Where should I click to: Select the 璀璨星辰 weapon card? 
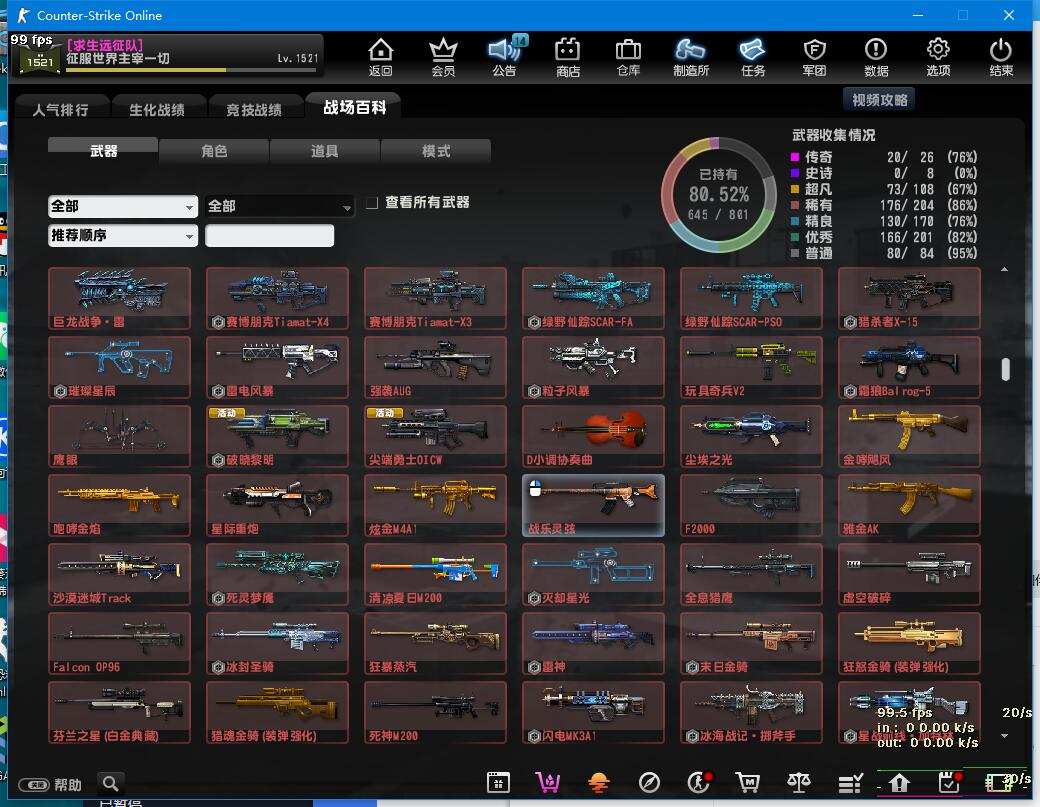(119, 367)
